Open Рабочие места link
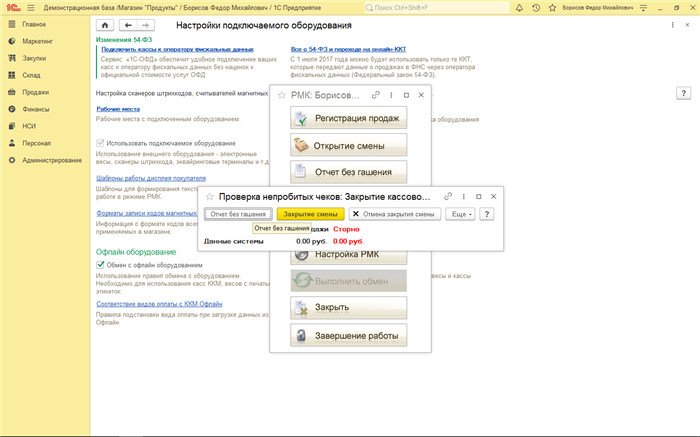Screen dimensions: 700x437 pyautogui.click(x=118, y=109)
